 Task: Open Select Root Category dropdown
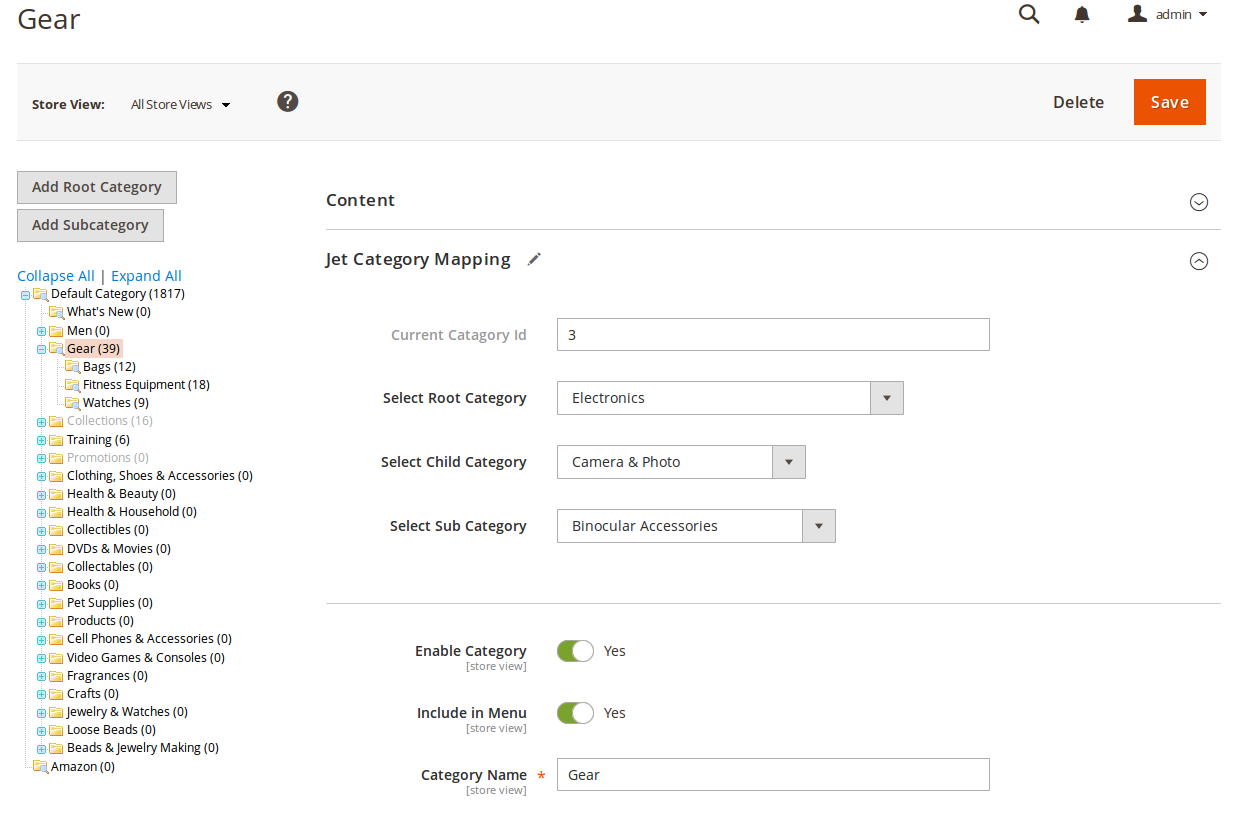pos(730,398)
